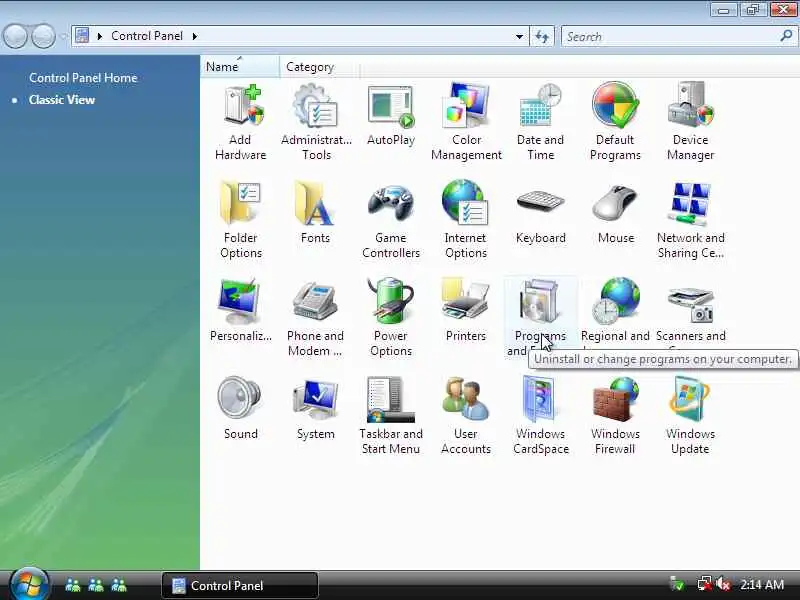Click muted volume tray icon
This screenshot has height=600, width=800.
tap(723, 585)
